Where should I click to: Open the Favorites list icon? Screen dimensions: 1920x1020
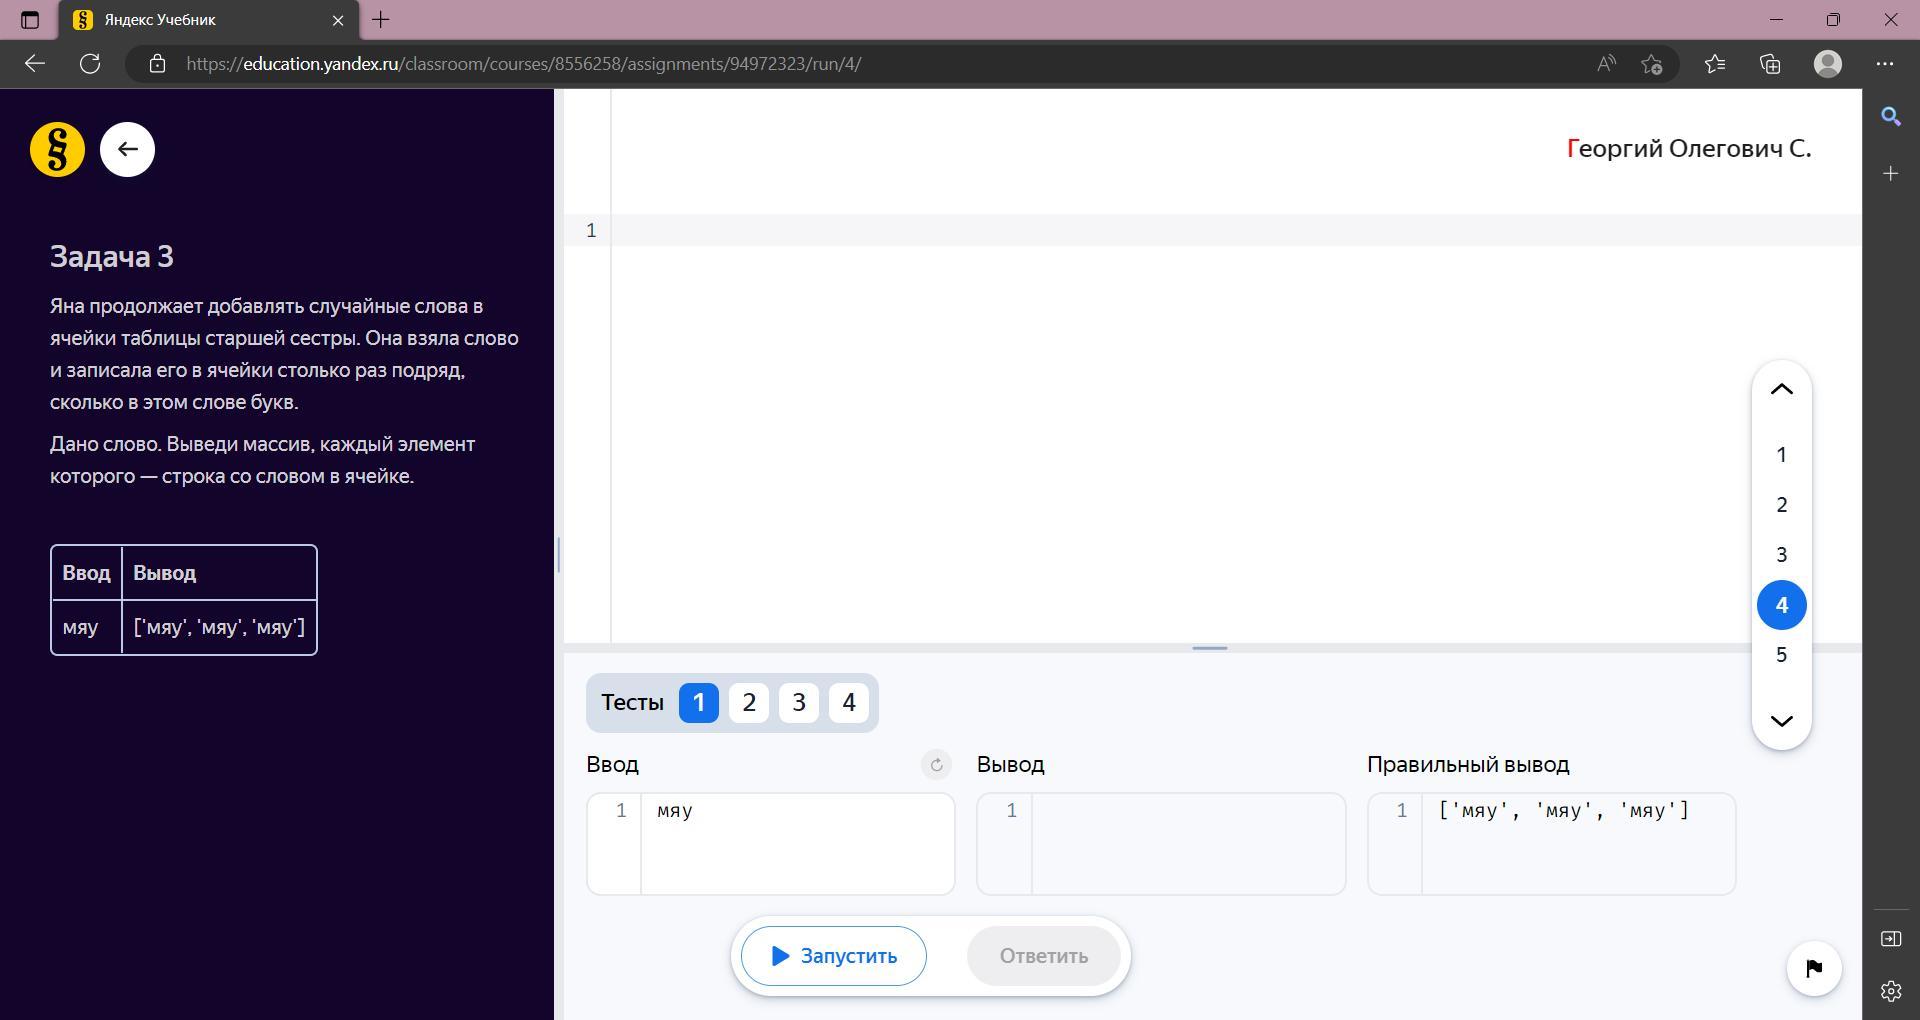(x=1715, y=64)
